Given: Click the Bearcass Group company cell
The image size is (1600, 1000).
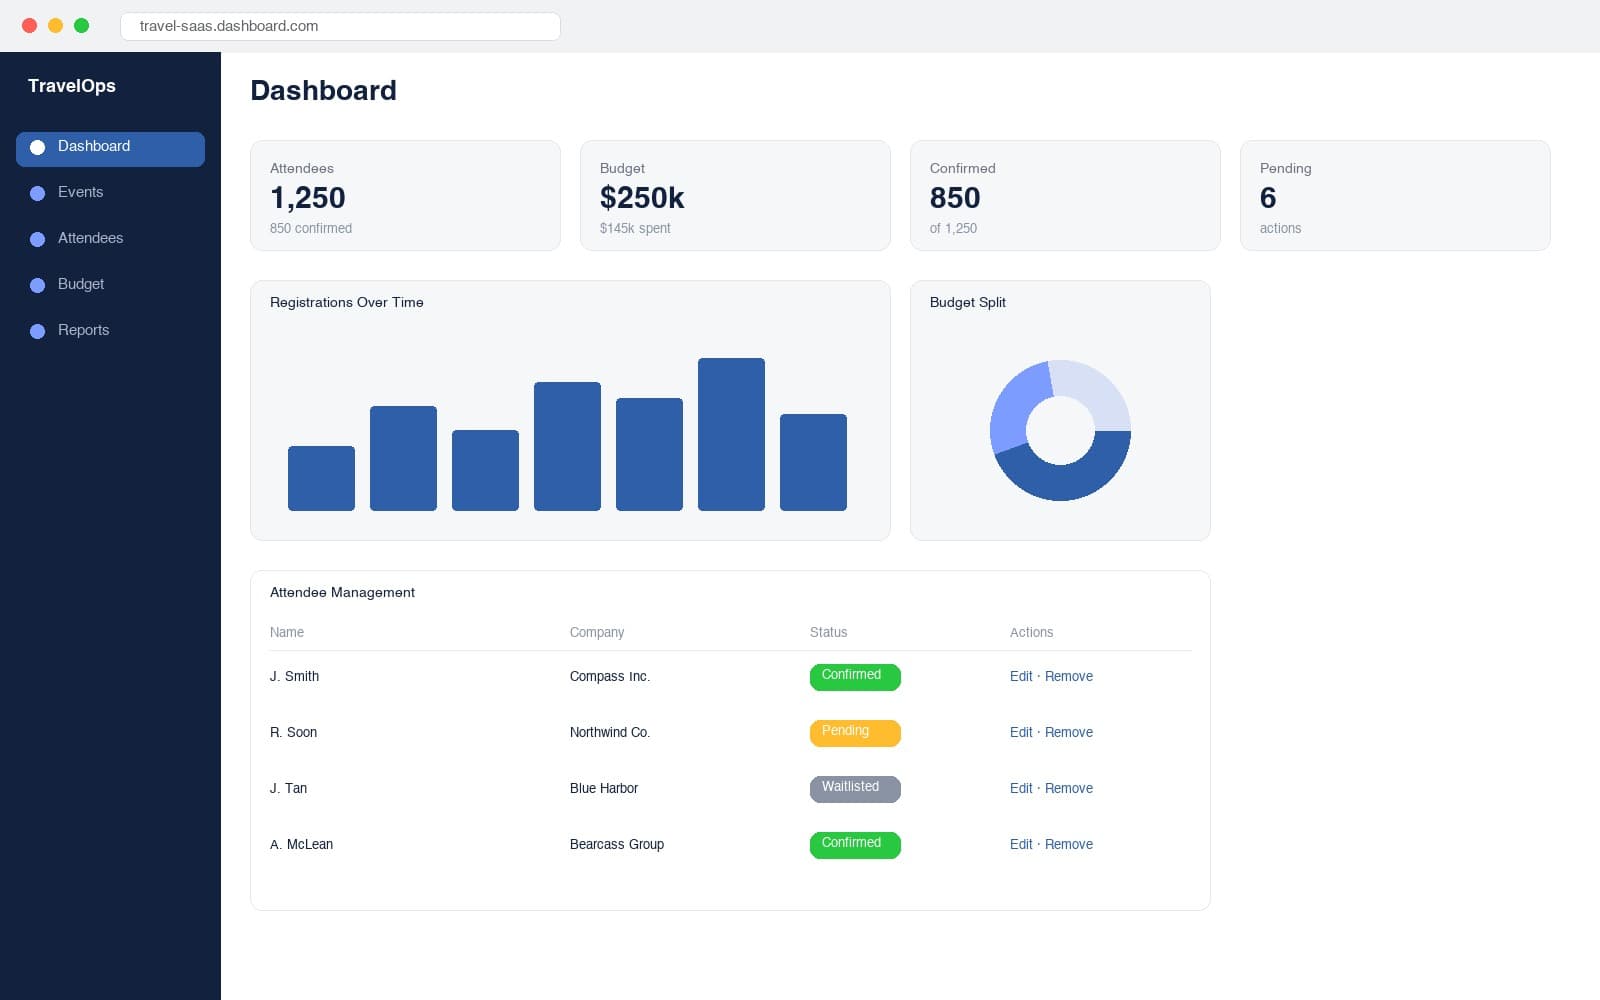Looking at the screenshot, I should click(617, 844).
